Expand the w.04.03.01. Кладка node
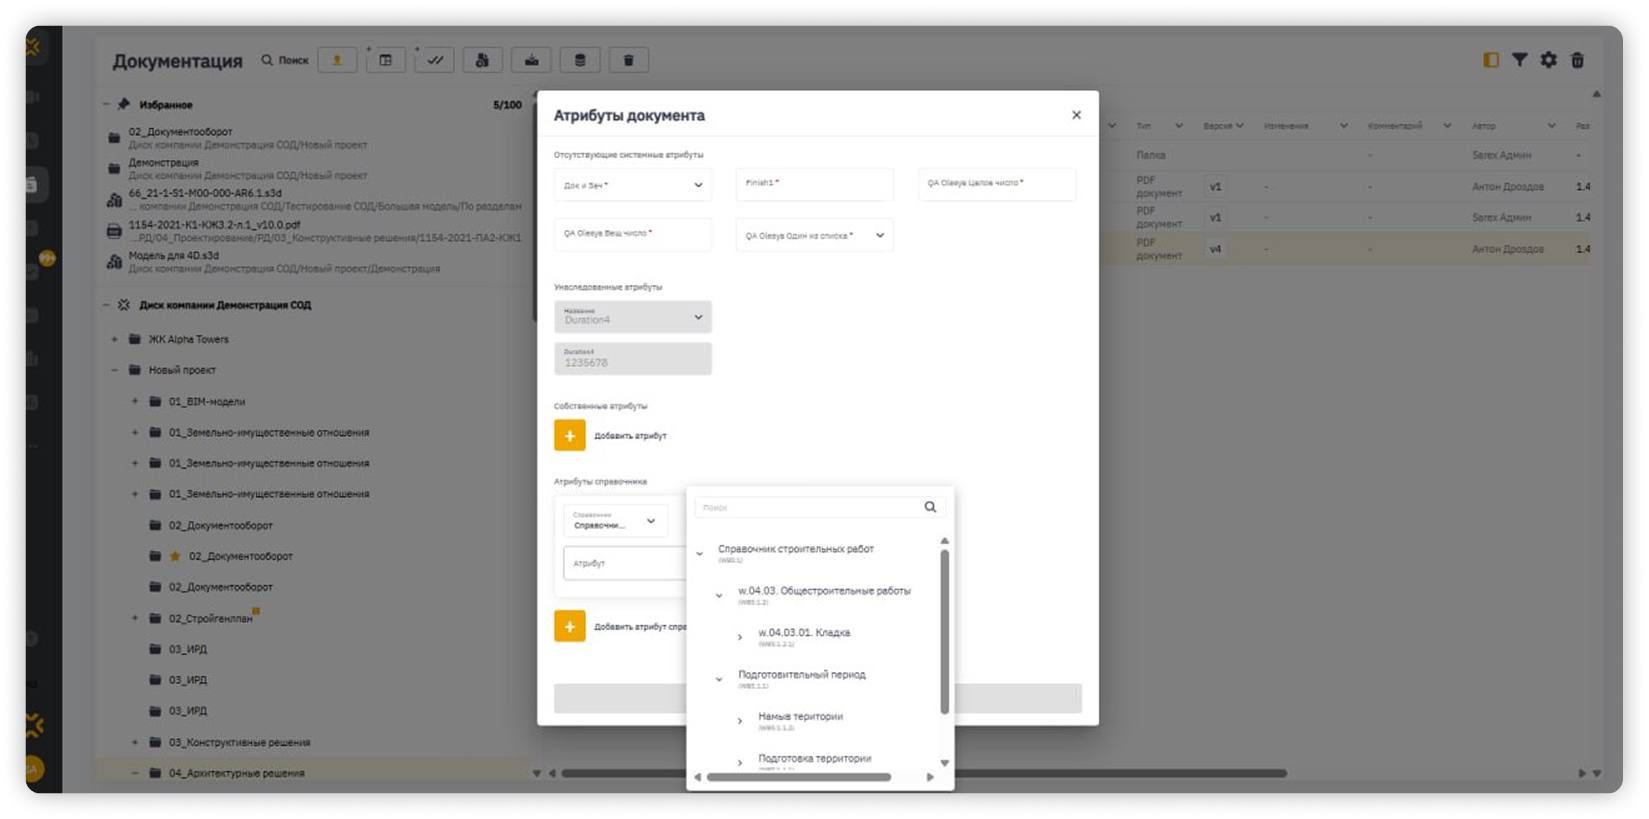The height and width of the screenshot is (819, 1649). click(740, 637)
